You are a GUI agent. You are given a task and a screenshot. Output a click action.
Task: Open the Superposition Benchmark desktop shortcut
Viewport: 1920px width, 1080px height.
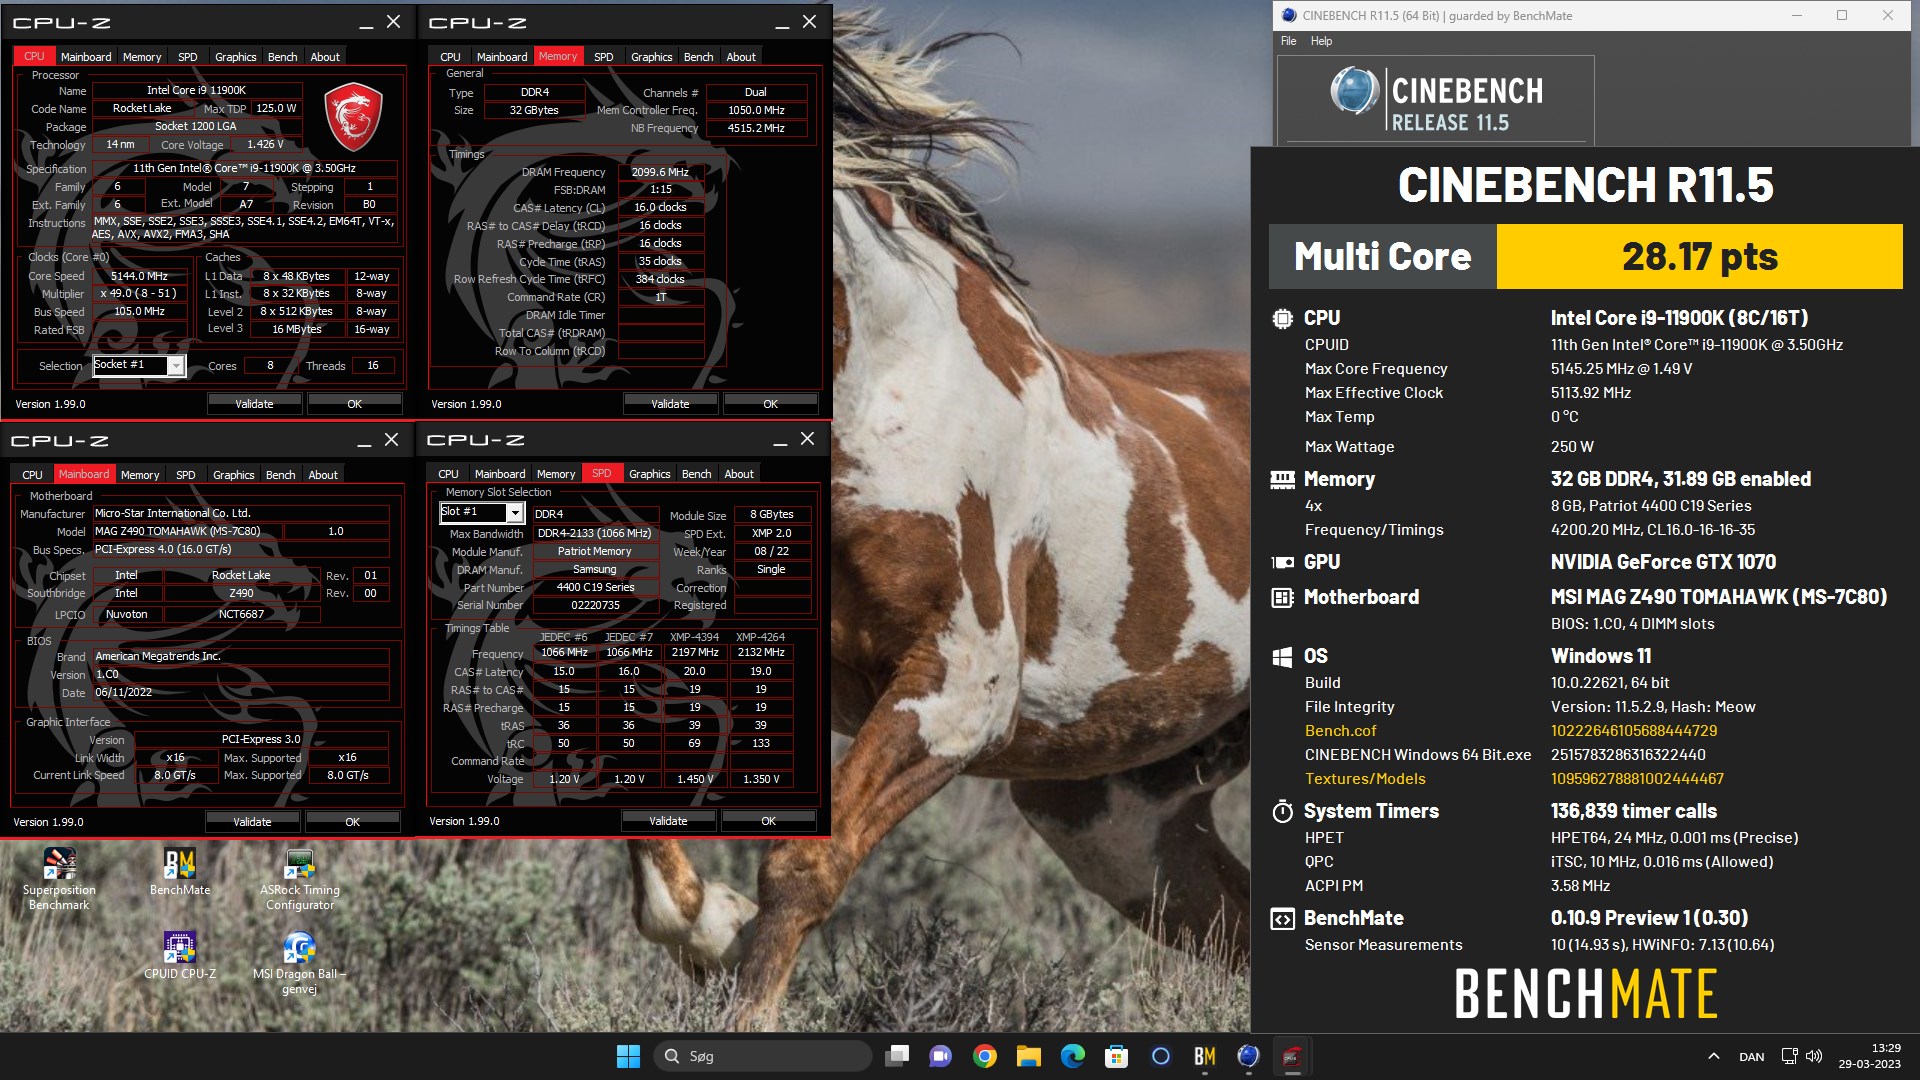[59, 879]
